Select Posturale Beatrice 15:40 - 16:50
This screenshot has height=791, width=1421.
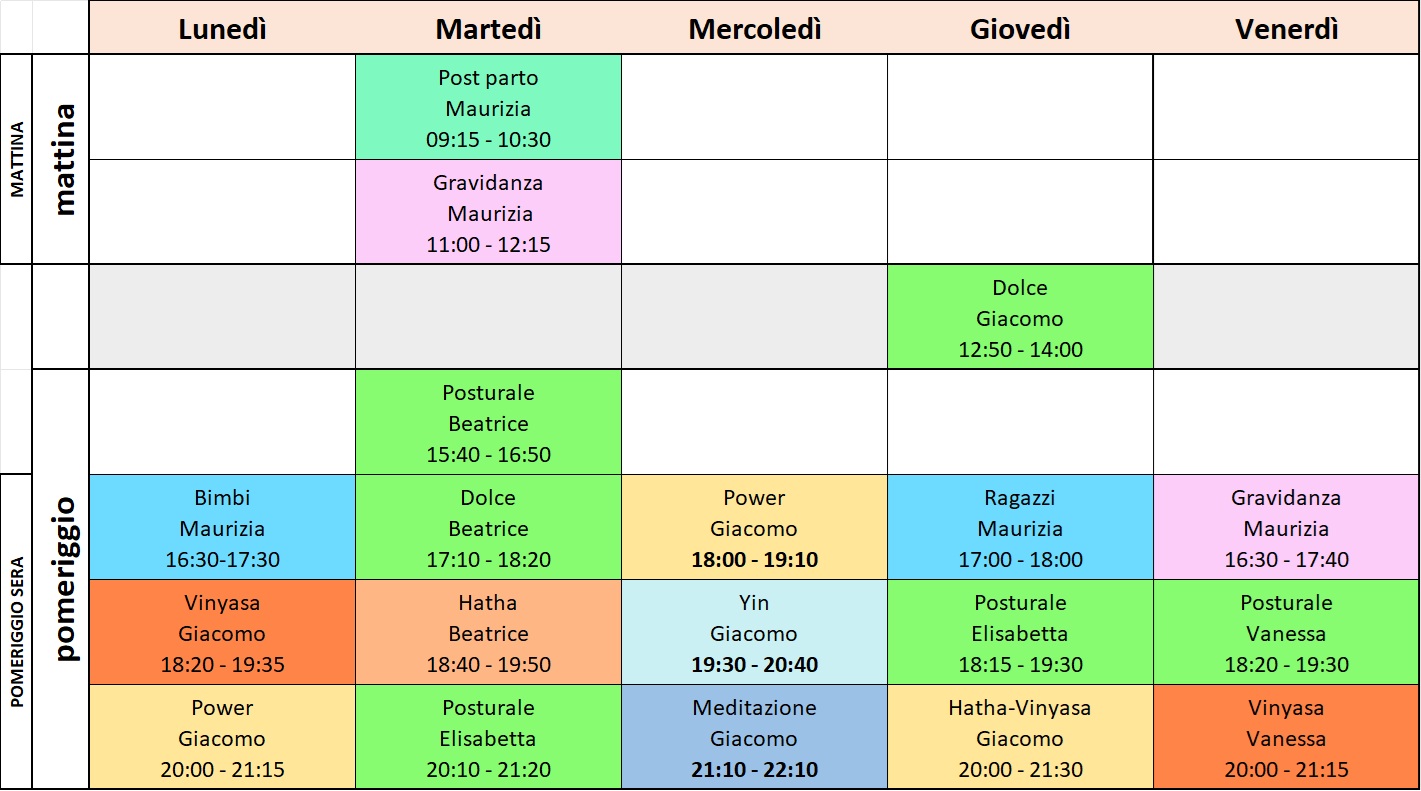(488, 422)
